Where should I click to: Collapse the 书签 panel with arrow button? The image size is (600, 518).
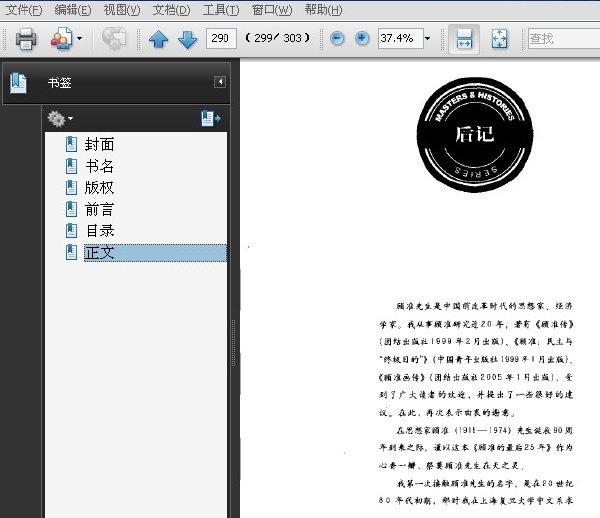[220, 82]
